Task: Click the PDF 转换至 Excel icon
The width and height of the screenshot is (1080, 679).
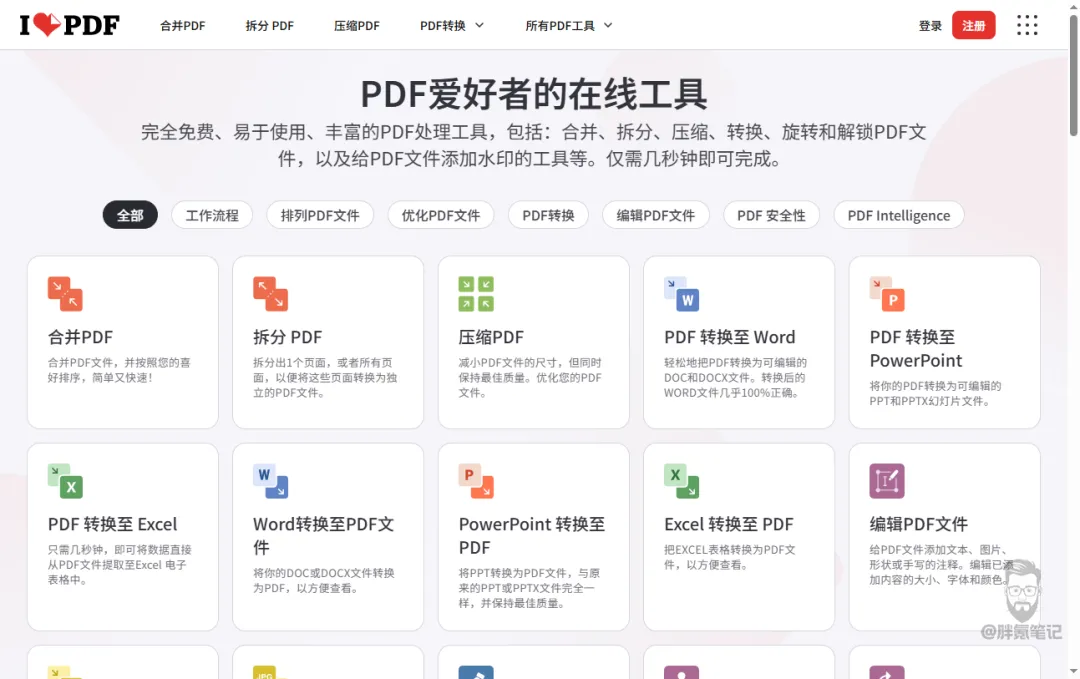Action: coord(65,481)
